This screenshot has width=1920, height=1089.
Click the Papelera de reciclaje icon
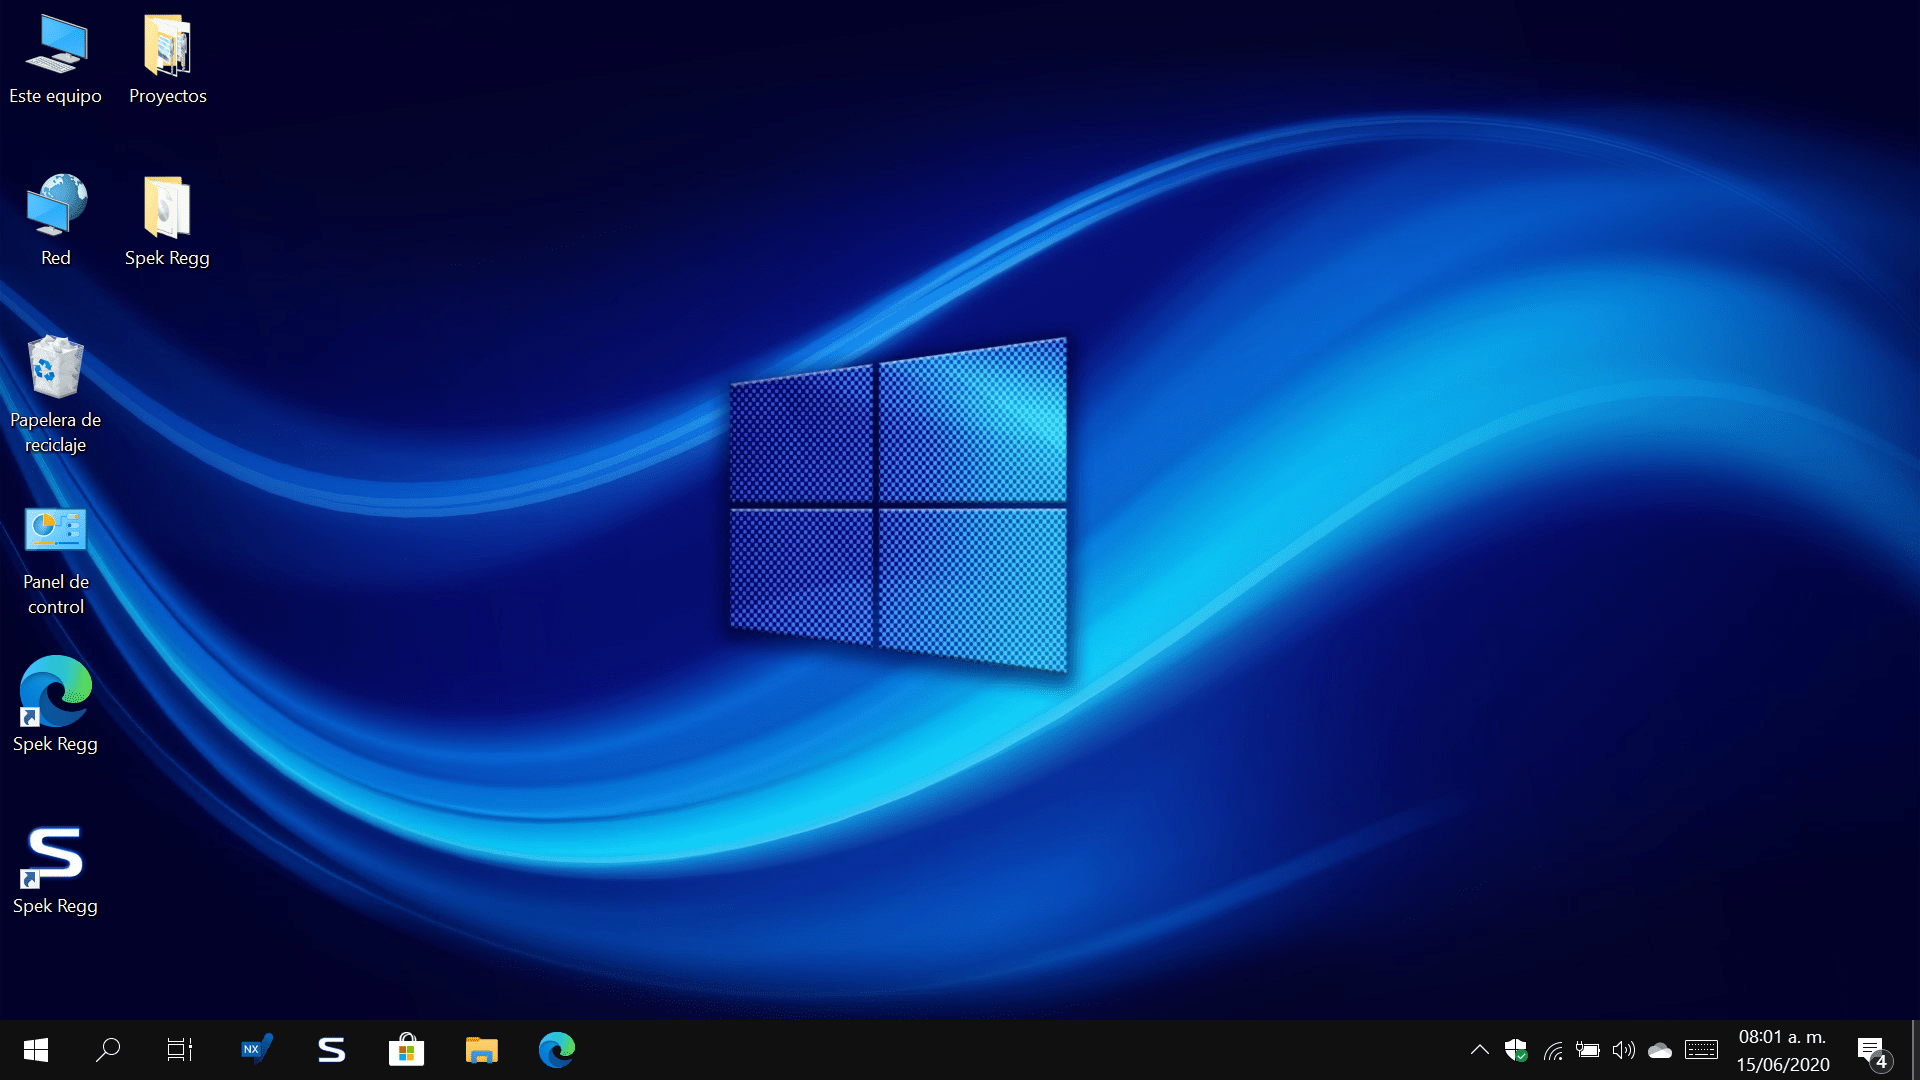click(x=56, y=369)
